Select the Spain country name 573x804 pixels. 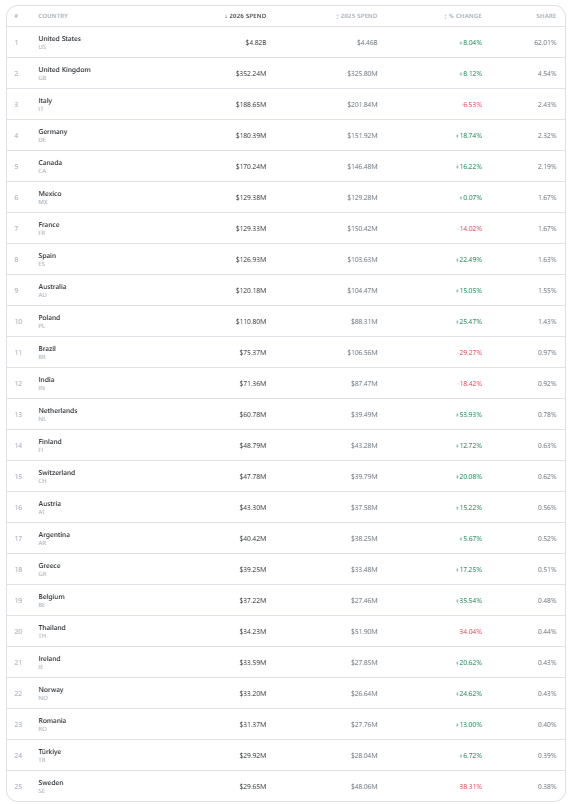47,256
